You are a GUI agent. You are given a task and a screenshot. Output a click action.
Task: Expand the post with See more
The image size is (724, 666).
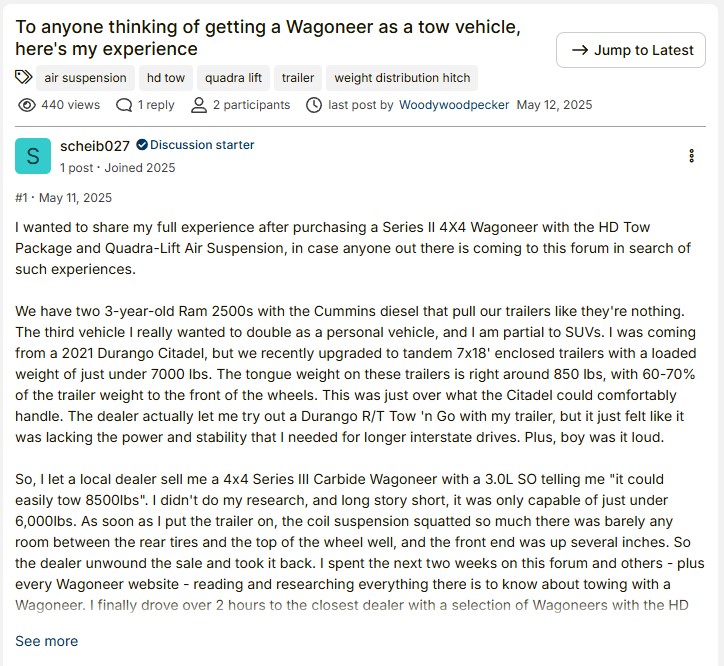click(x=46, y=641)
